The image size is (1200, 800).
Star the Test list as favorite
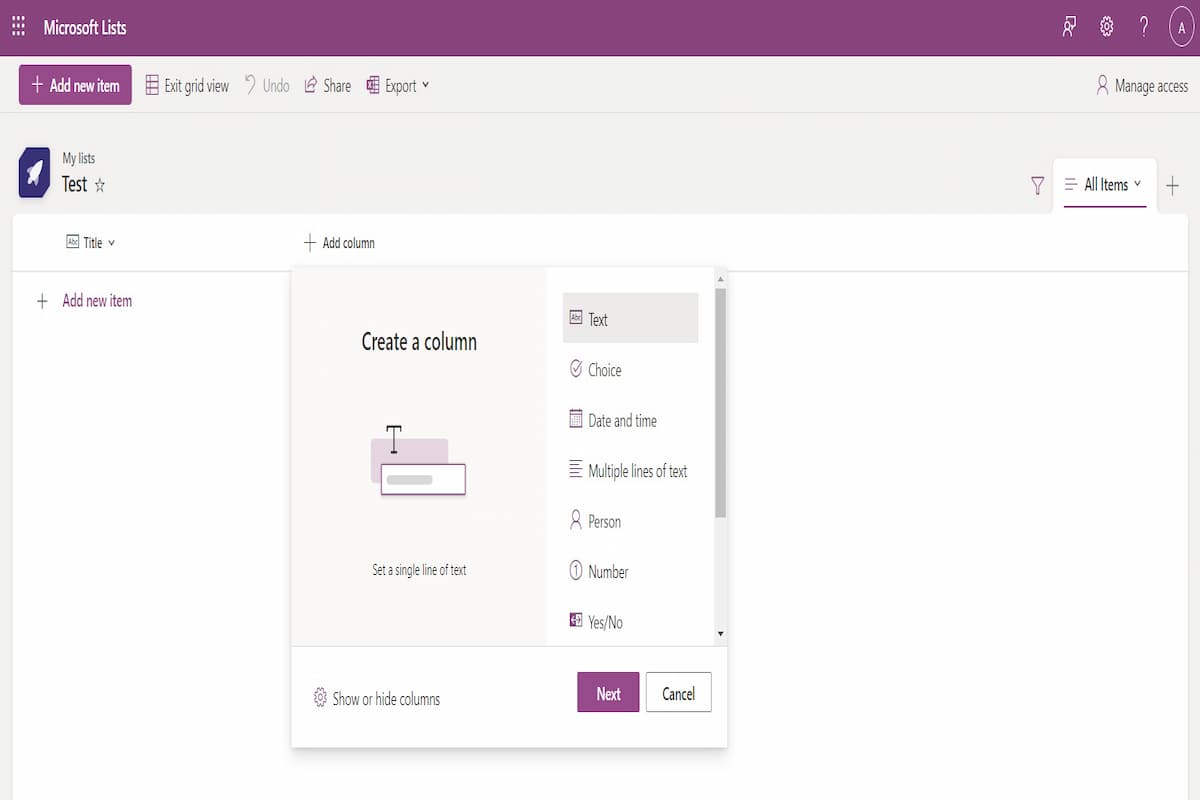click(x=100, y=185)
